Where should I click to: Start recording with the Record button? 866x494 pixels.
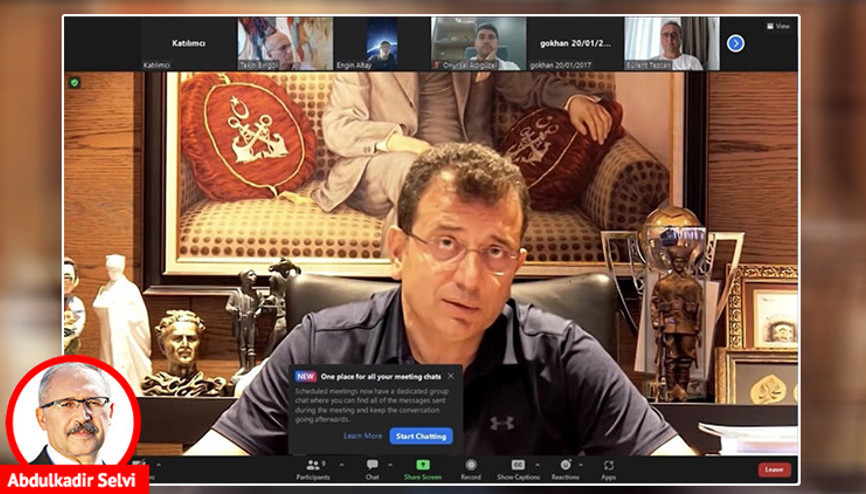coord(470,466)
